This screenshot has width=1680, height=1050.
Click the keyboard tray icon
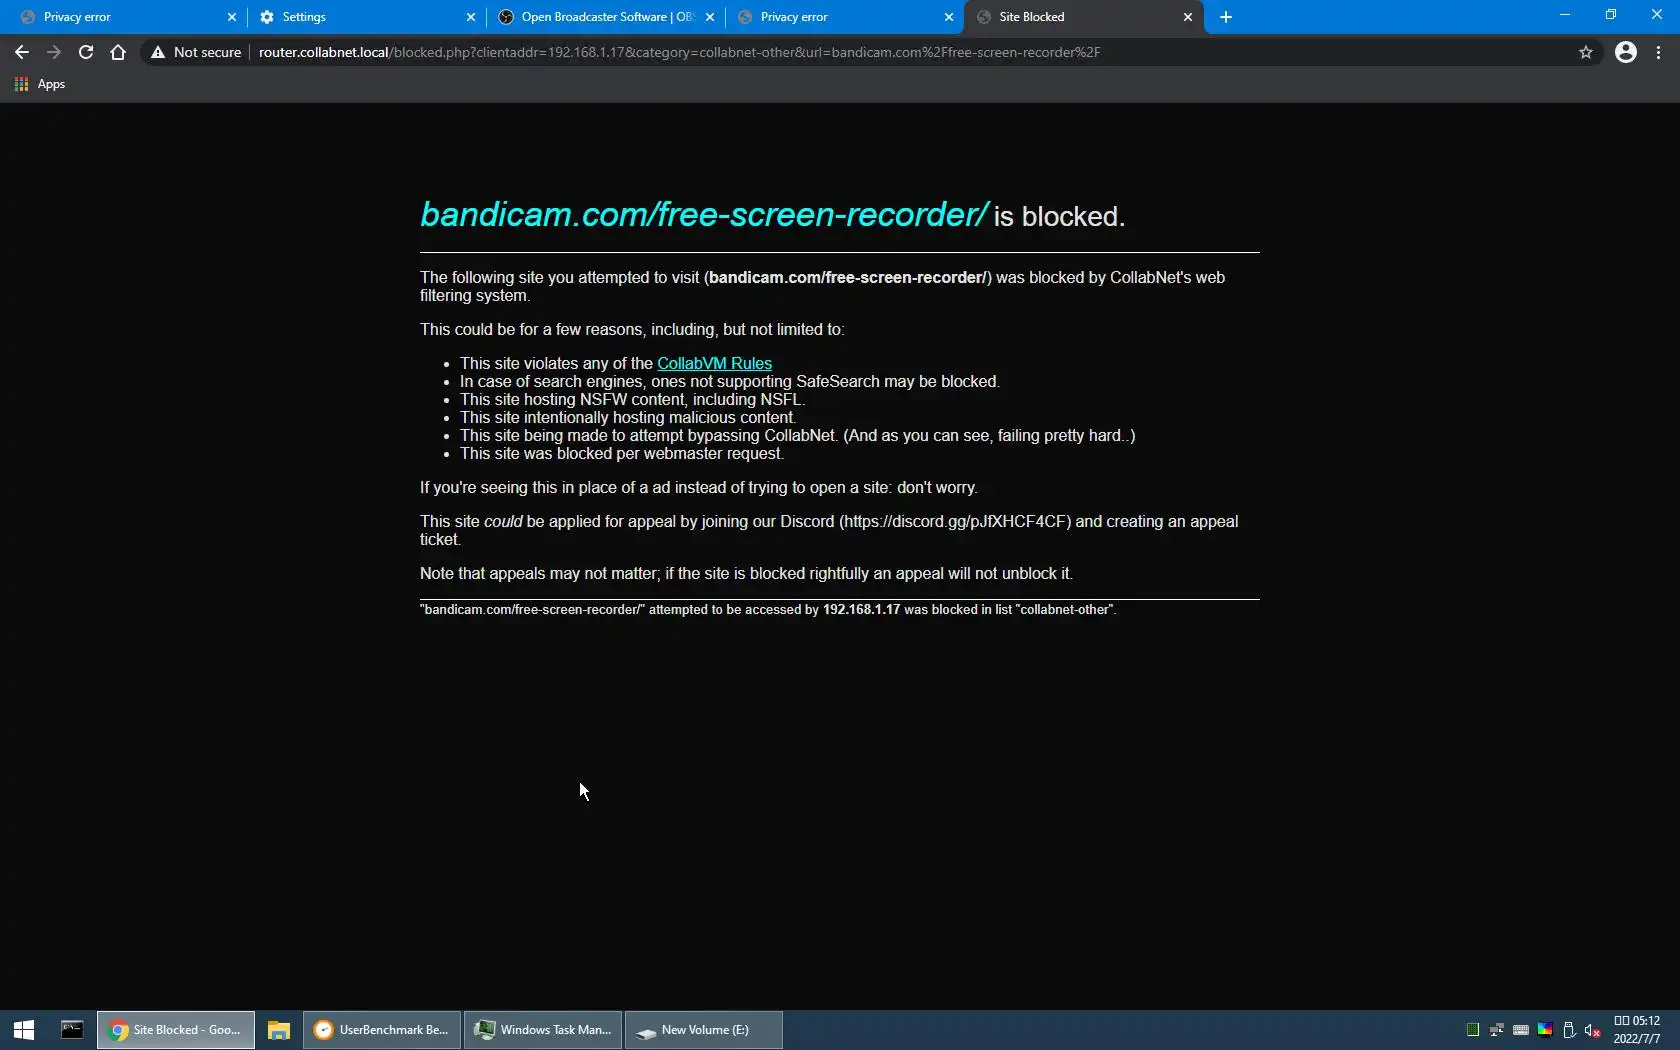[1521, 1030]
